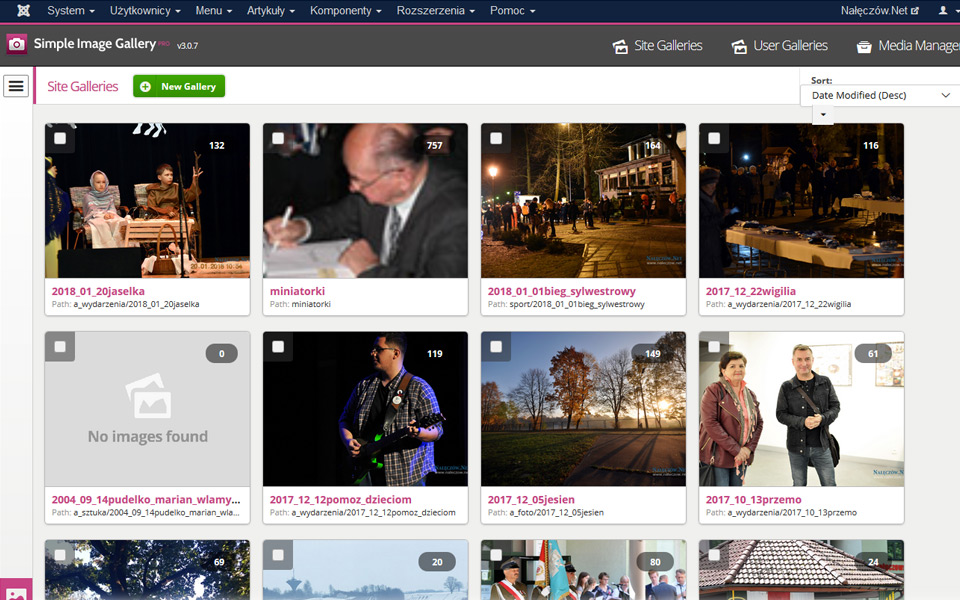
Task: Open the 2017_12_12pomoz_dzieciom gallery title
Action: click(340, 500)
